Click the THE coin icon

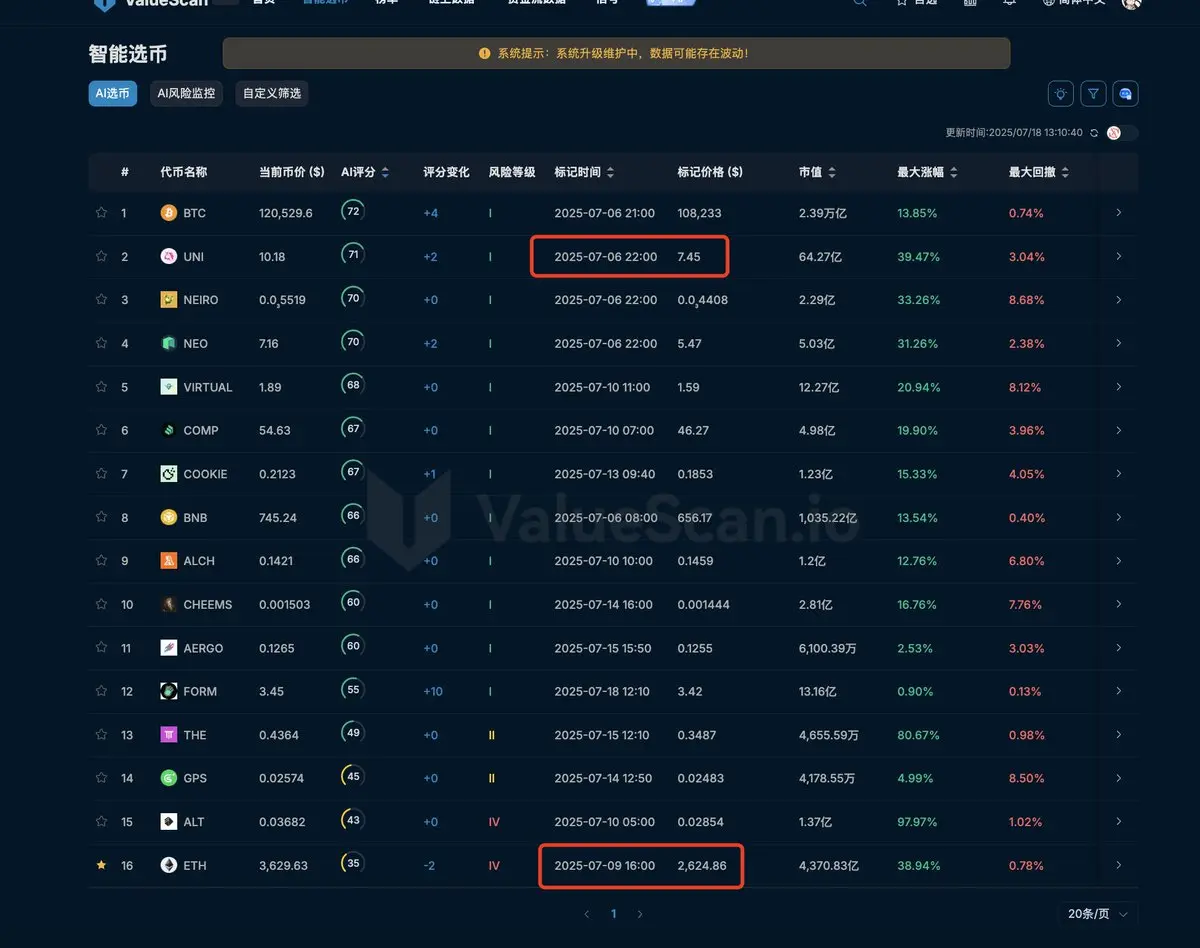[169, 735]
